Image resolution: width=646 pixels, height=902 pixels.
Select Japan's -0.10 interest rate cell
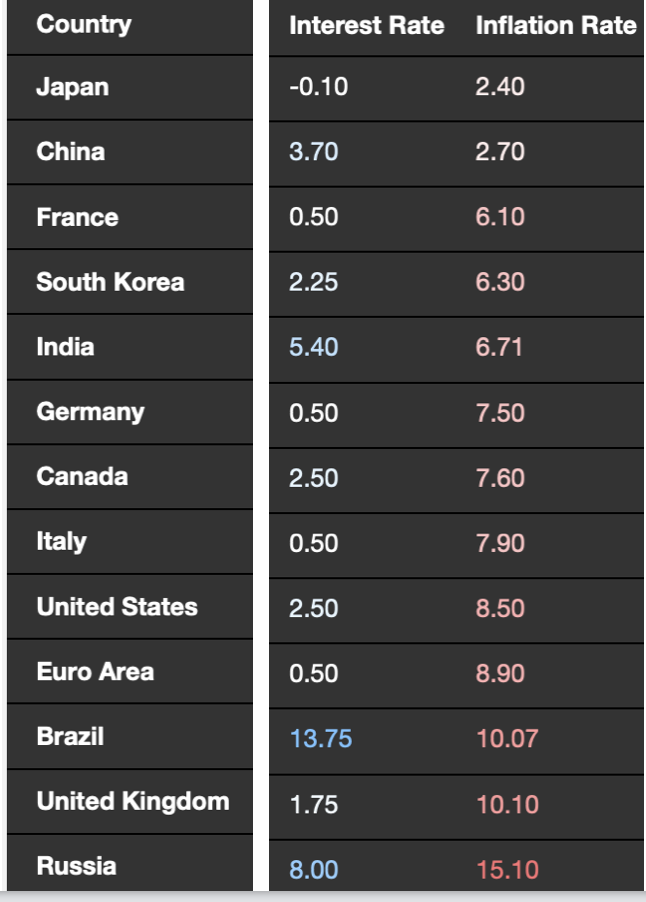(x=318, y=87)
